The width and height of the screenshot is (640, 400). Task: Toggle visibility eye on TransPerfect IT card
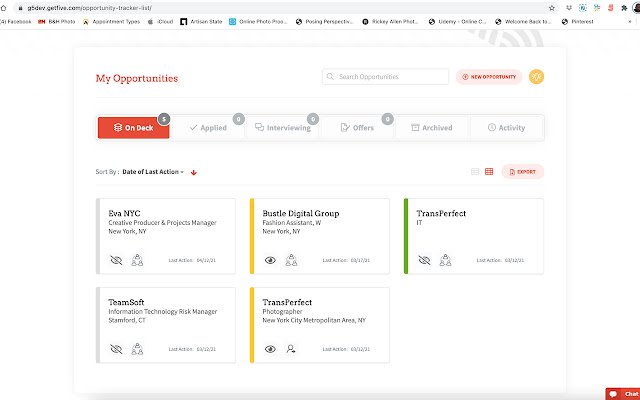tap(424, 260)
